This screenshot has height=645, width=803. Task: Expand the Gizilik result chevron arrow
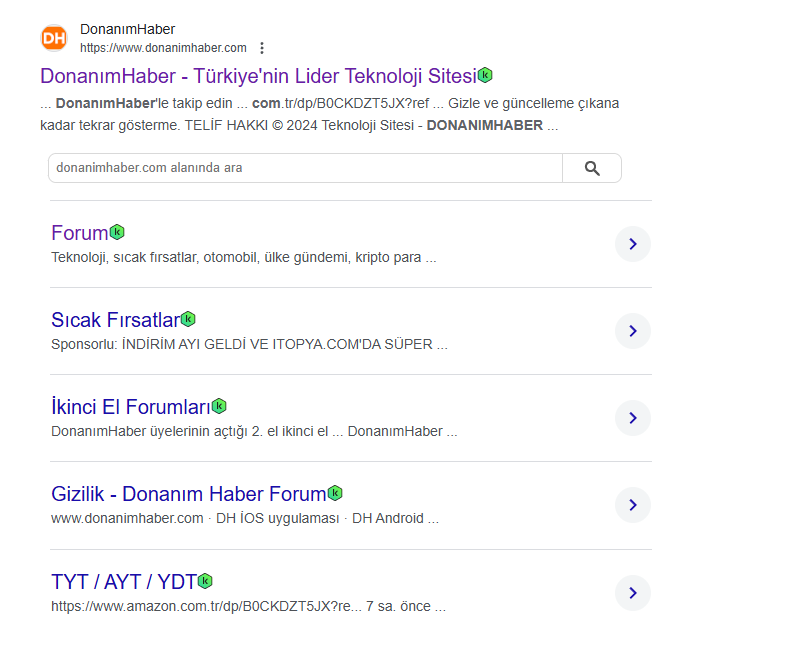click(x=633, y=505)
